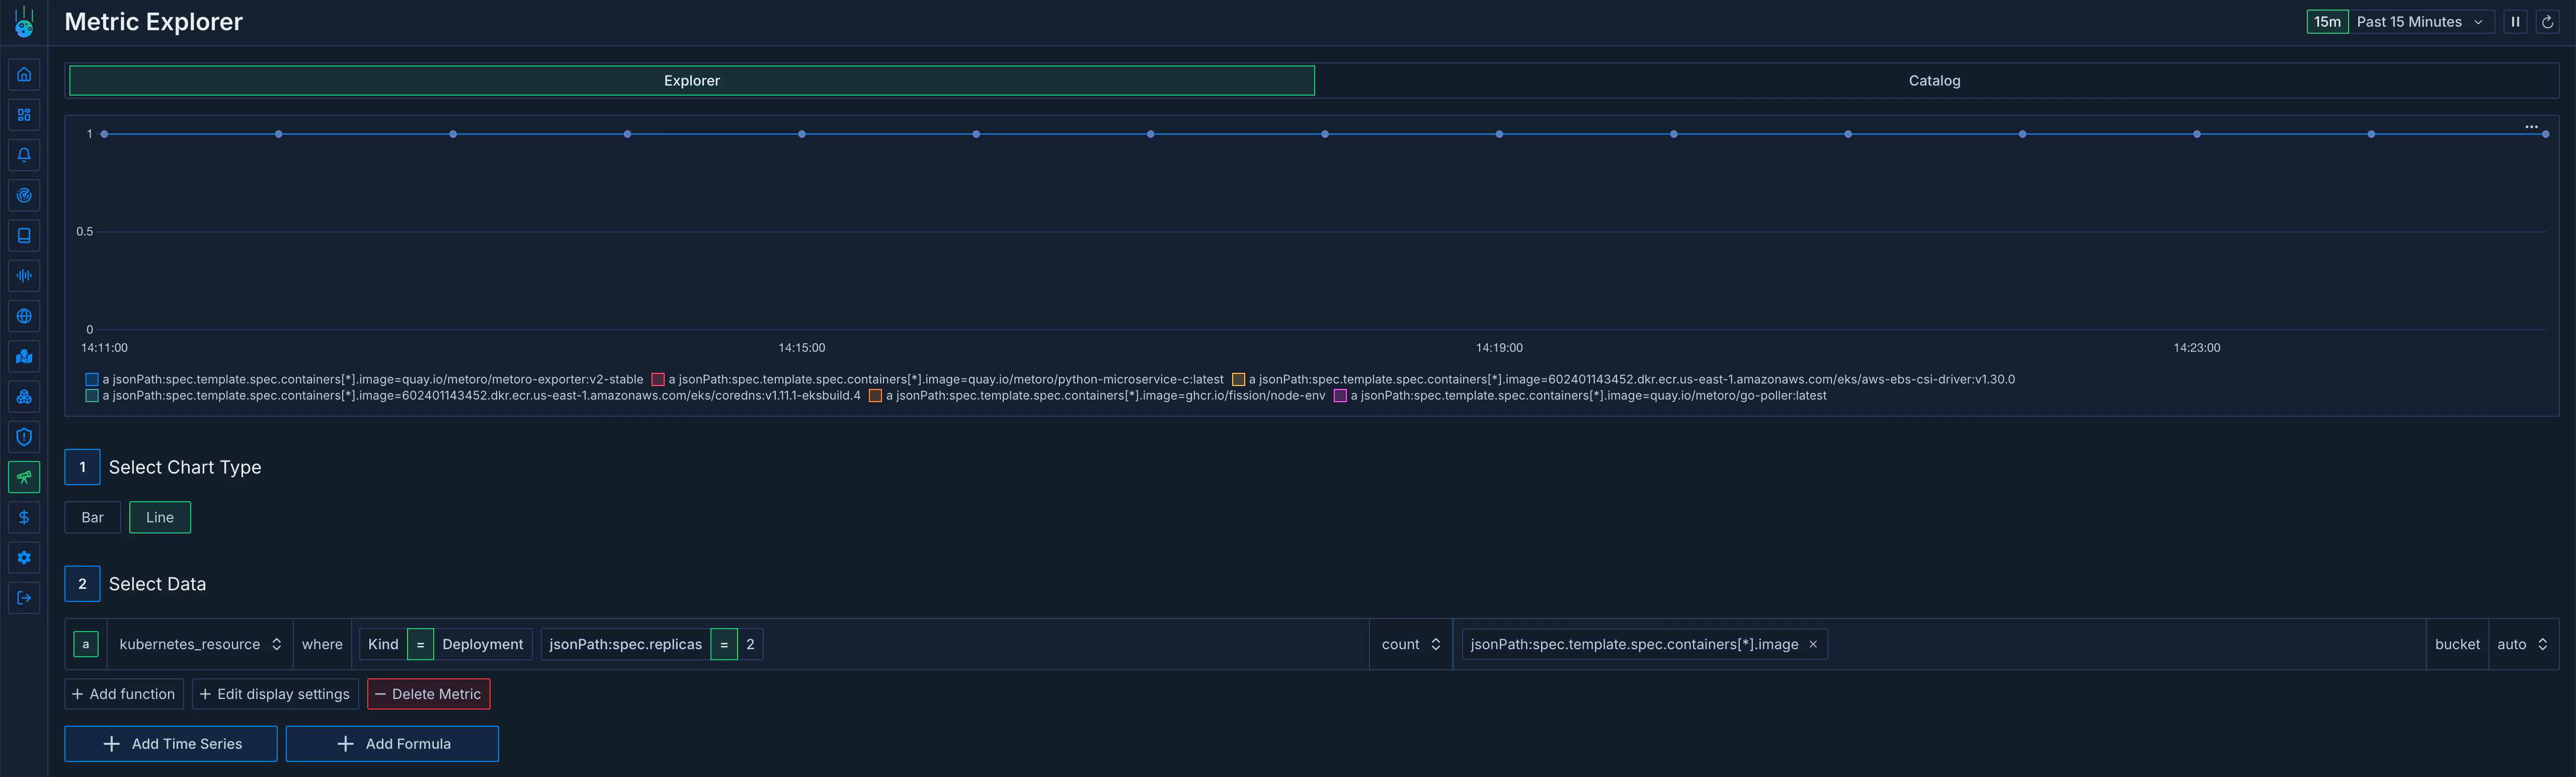Screen dimensions: 2576x777
Task: Select the Dashboards grid icon
Action: (x=24, y=115)
